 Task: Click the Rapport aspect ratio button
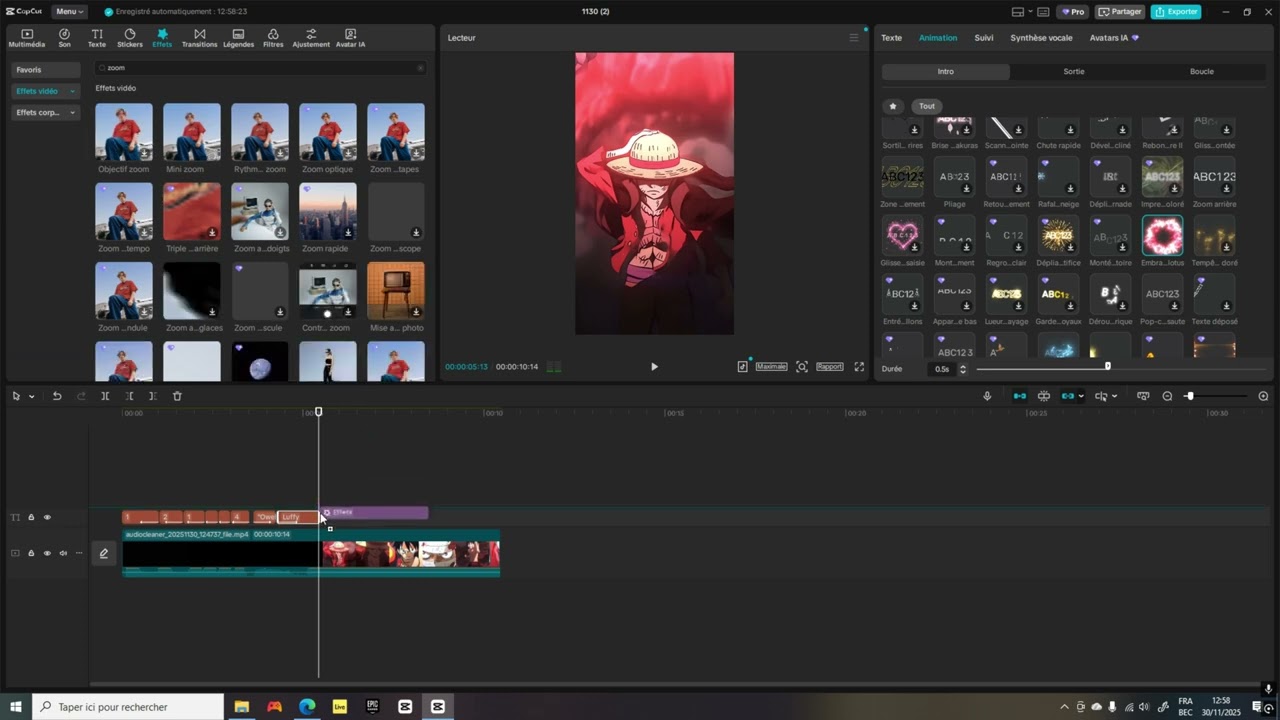(x=830, y=367)
